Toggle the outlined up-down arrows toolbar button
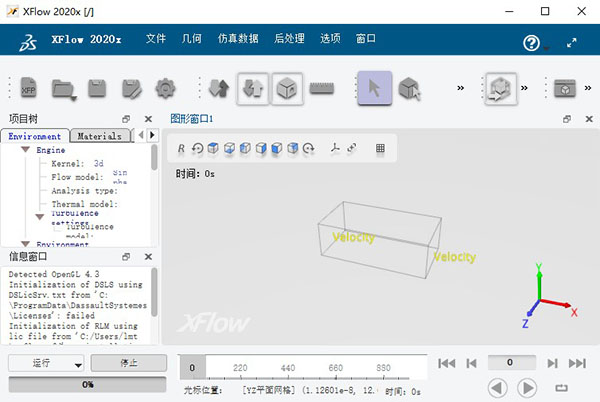The width and height of the screenshot is (600, 402). click(x=253, y=89)
